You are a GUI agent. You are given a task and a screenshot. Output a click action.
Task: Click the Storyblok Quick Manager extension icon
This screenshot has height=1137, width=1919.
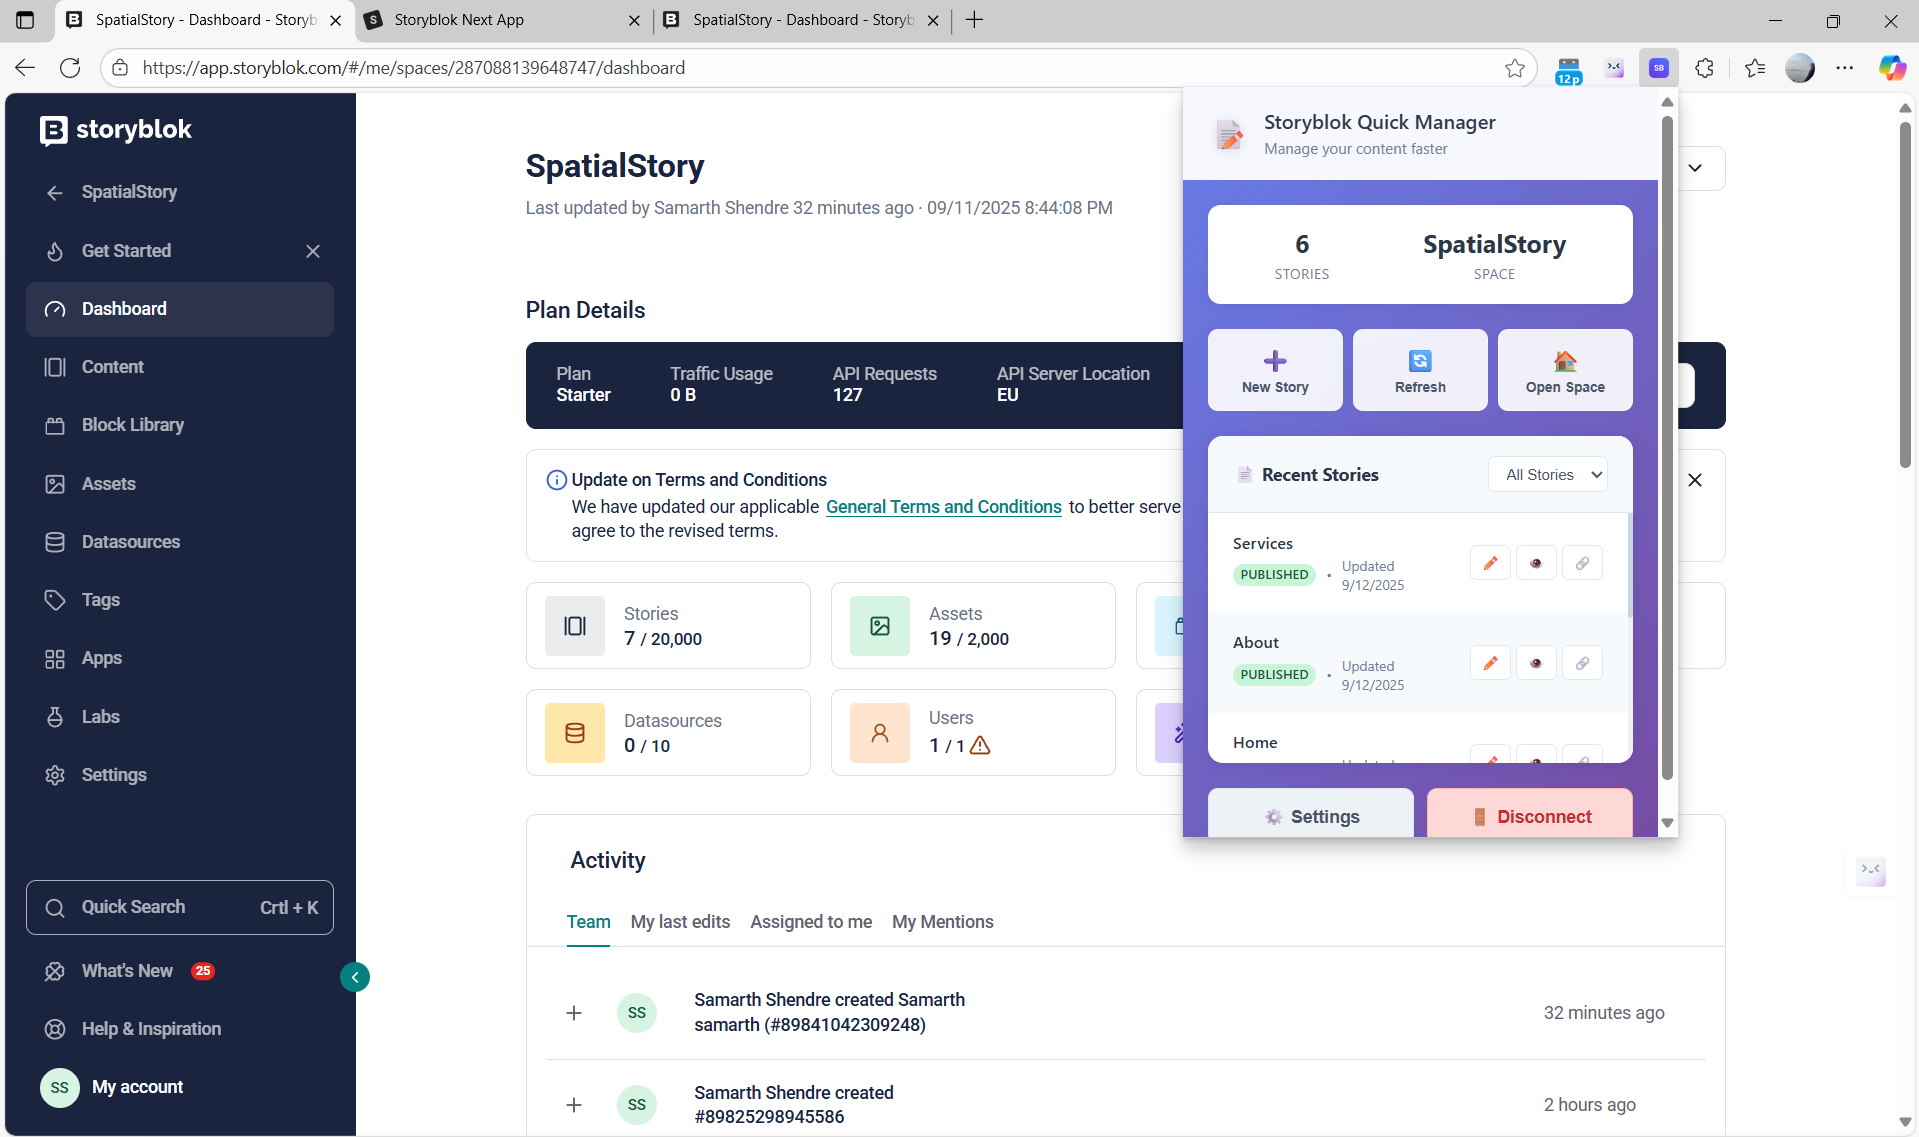coord(1658,68)
